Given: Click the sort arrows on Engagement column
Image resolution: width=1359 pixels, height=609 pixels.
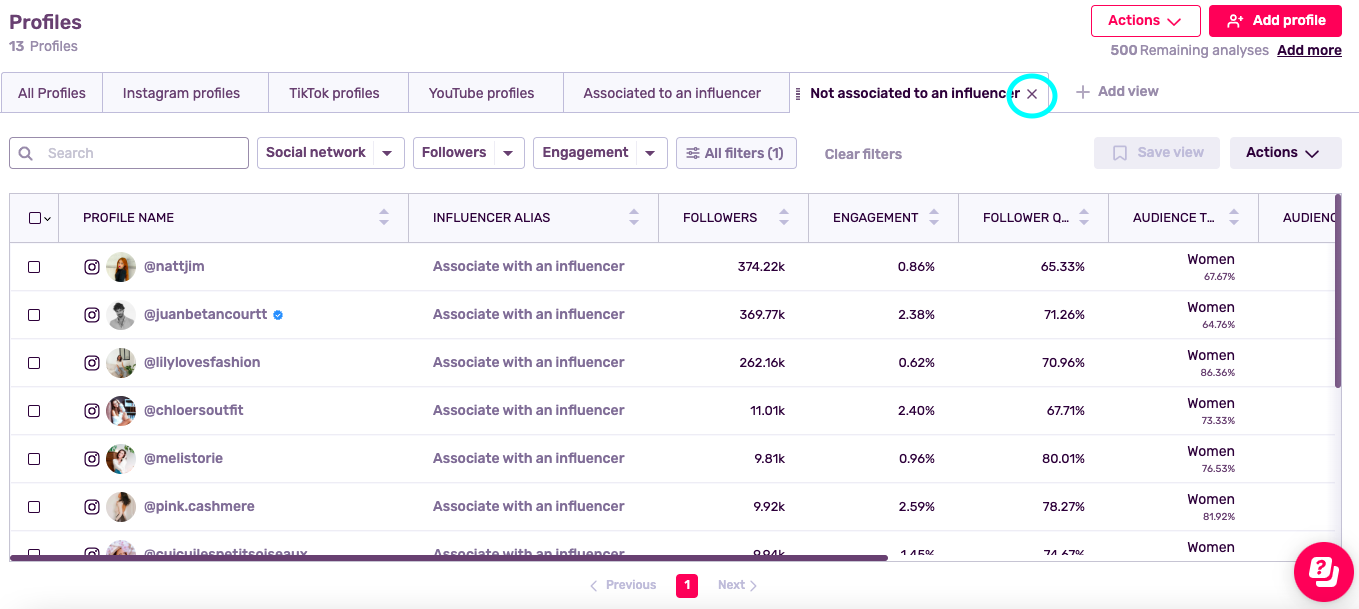Looking at the screenshot, I should click(934, 217).
